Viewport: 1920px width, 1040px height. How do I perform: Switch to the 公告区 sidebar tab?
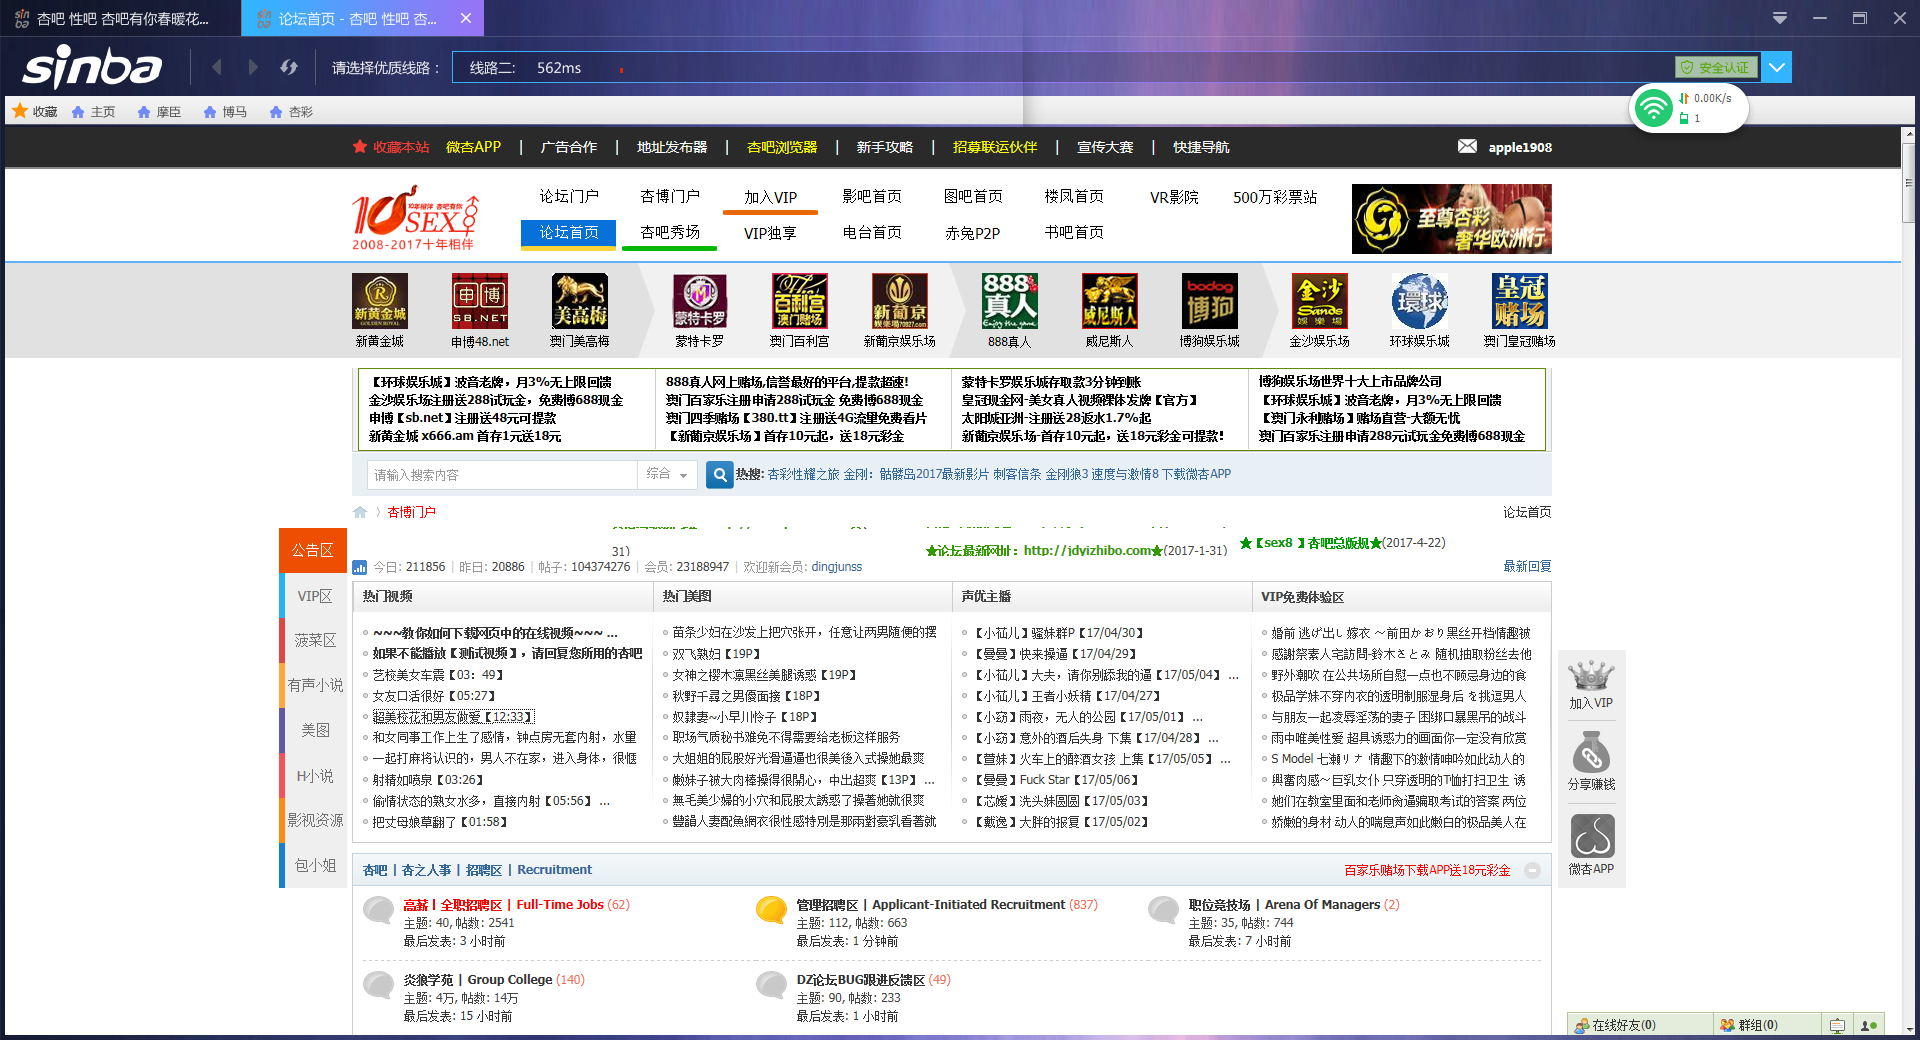pos(313,550)
